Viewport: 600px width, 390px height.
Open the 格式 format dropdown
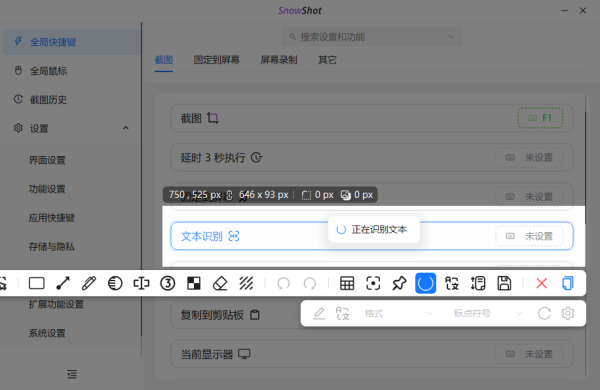(x=398, y=313)
